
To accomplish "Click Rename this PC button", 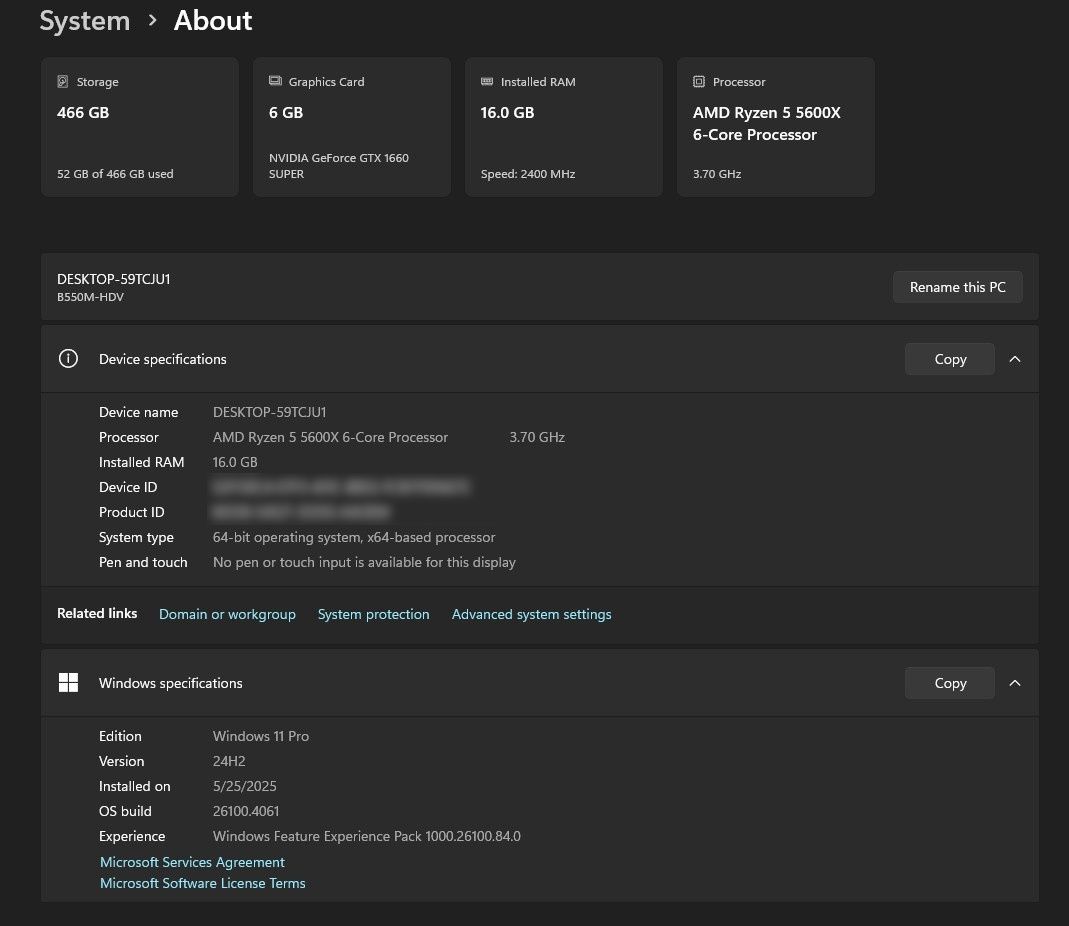I will [957, 287].
